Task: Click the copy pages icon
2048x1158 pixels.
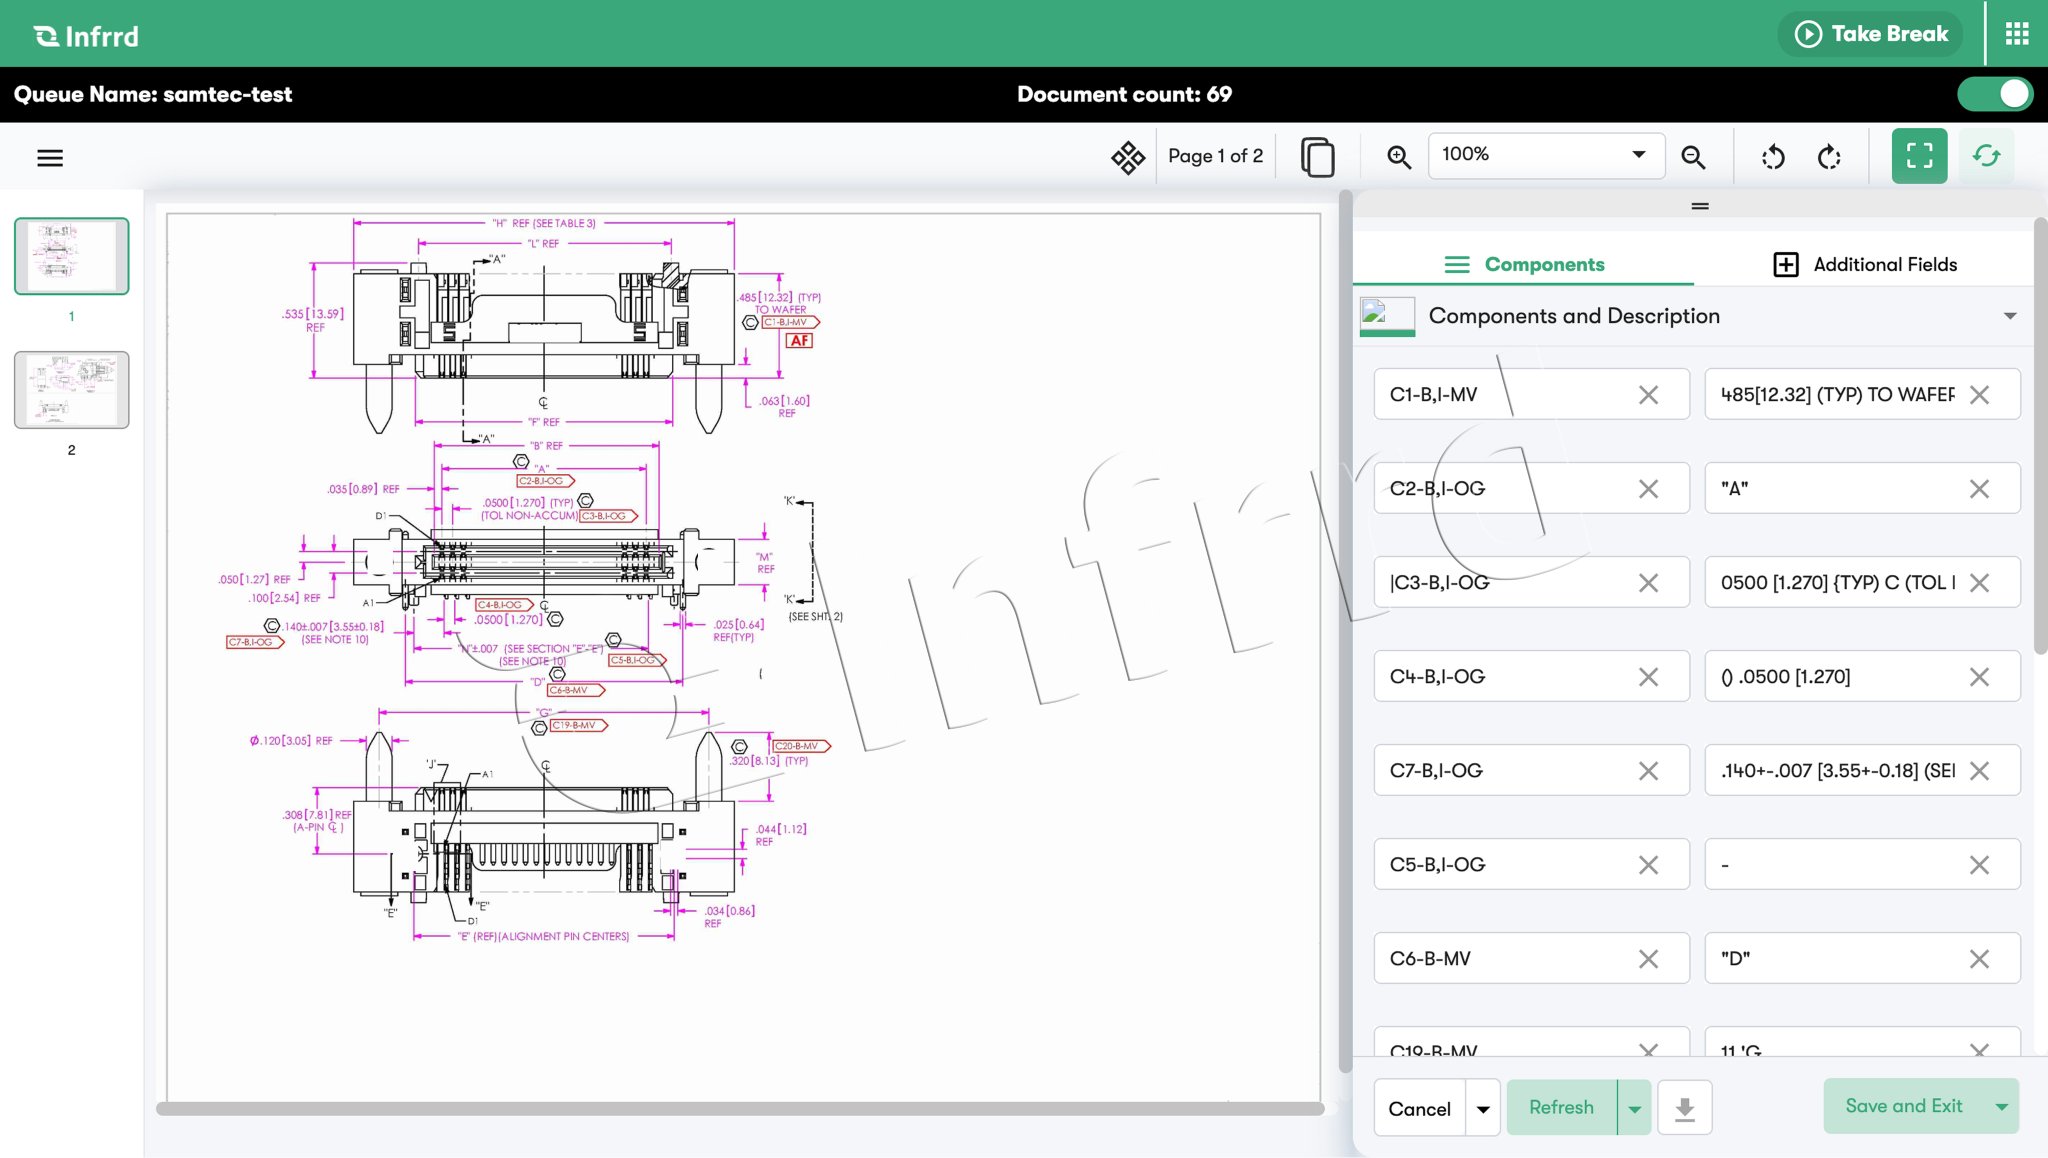Action: tap(1317, 157)
